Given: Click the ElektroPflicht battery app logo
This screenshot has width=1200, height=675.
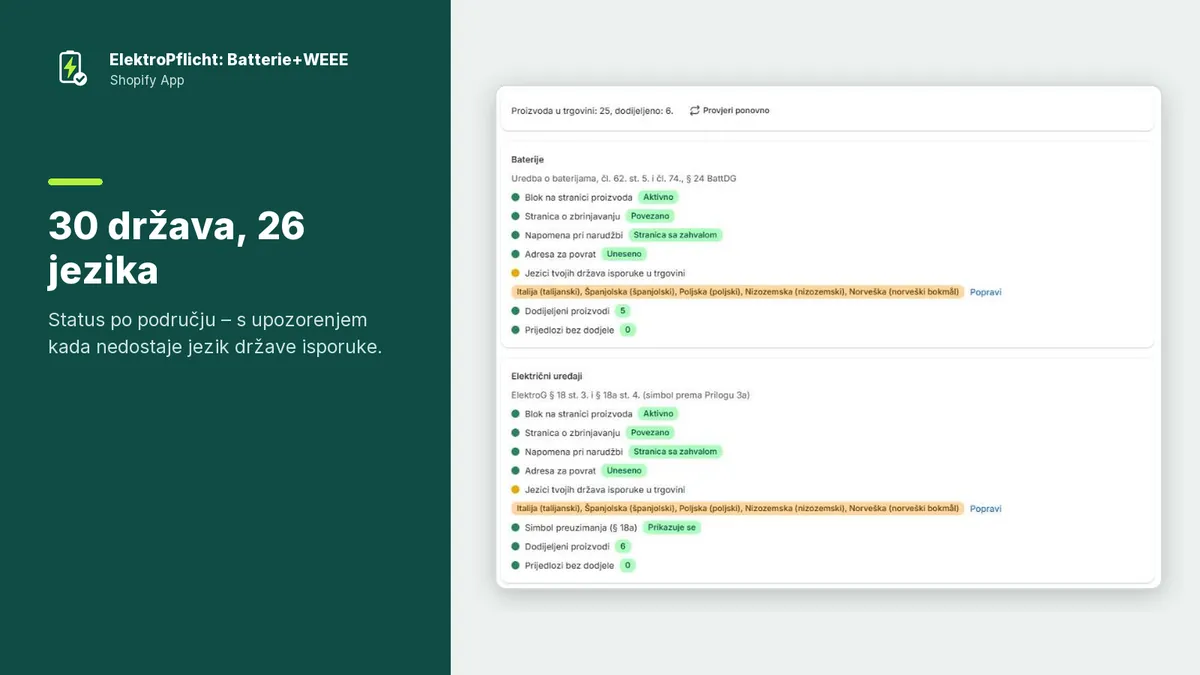Looking at the screenshot, I should tap(72, 68).
